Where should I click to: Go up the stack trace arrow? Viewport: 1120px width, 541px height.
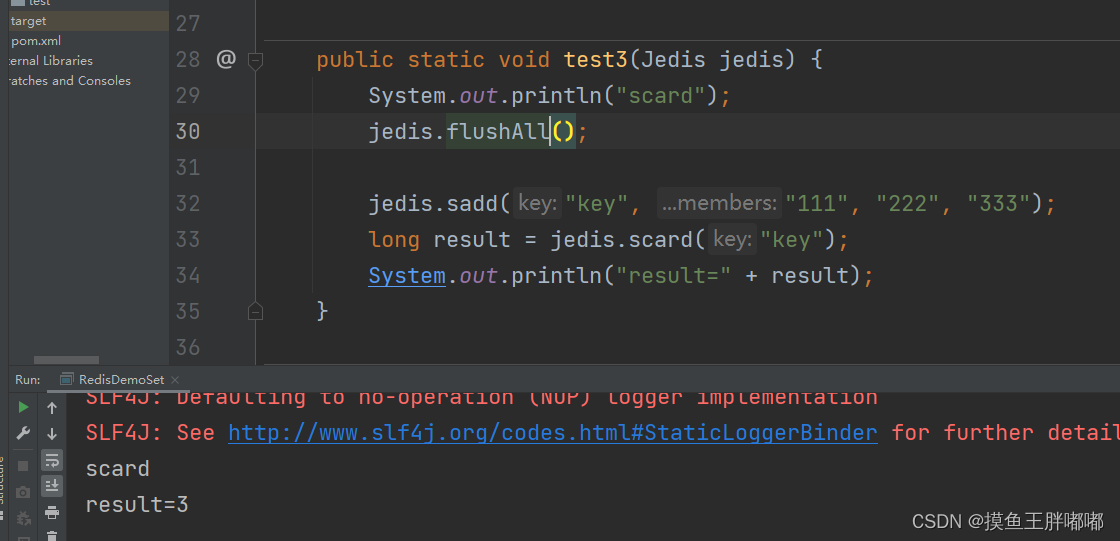tap(52, 407)
